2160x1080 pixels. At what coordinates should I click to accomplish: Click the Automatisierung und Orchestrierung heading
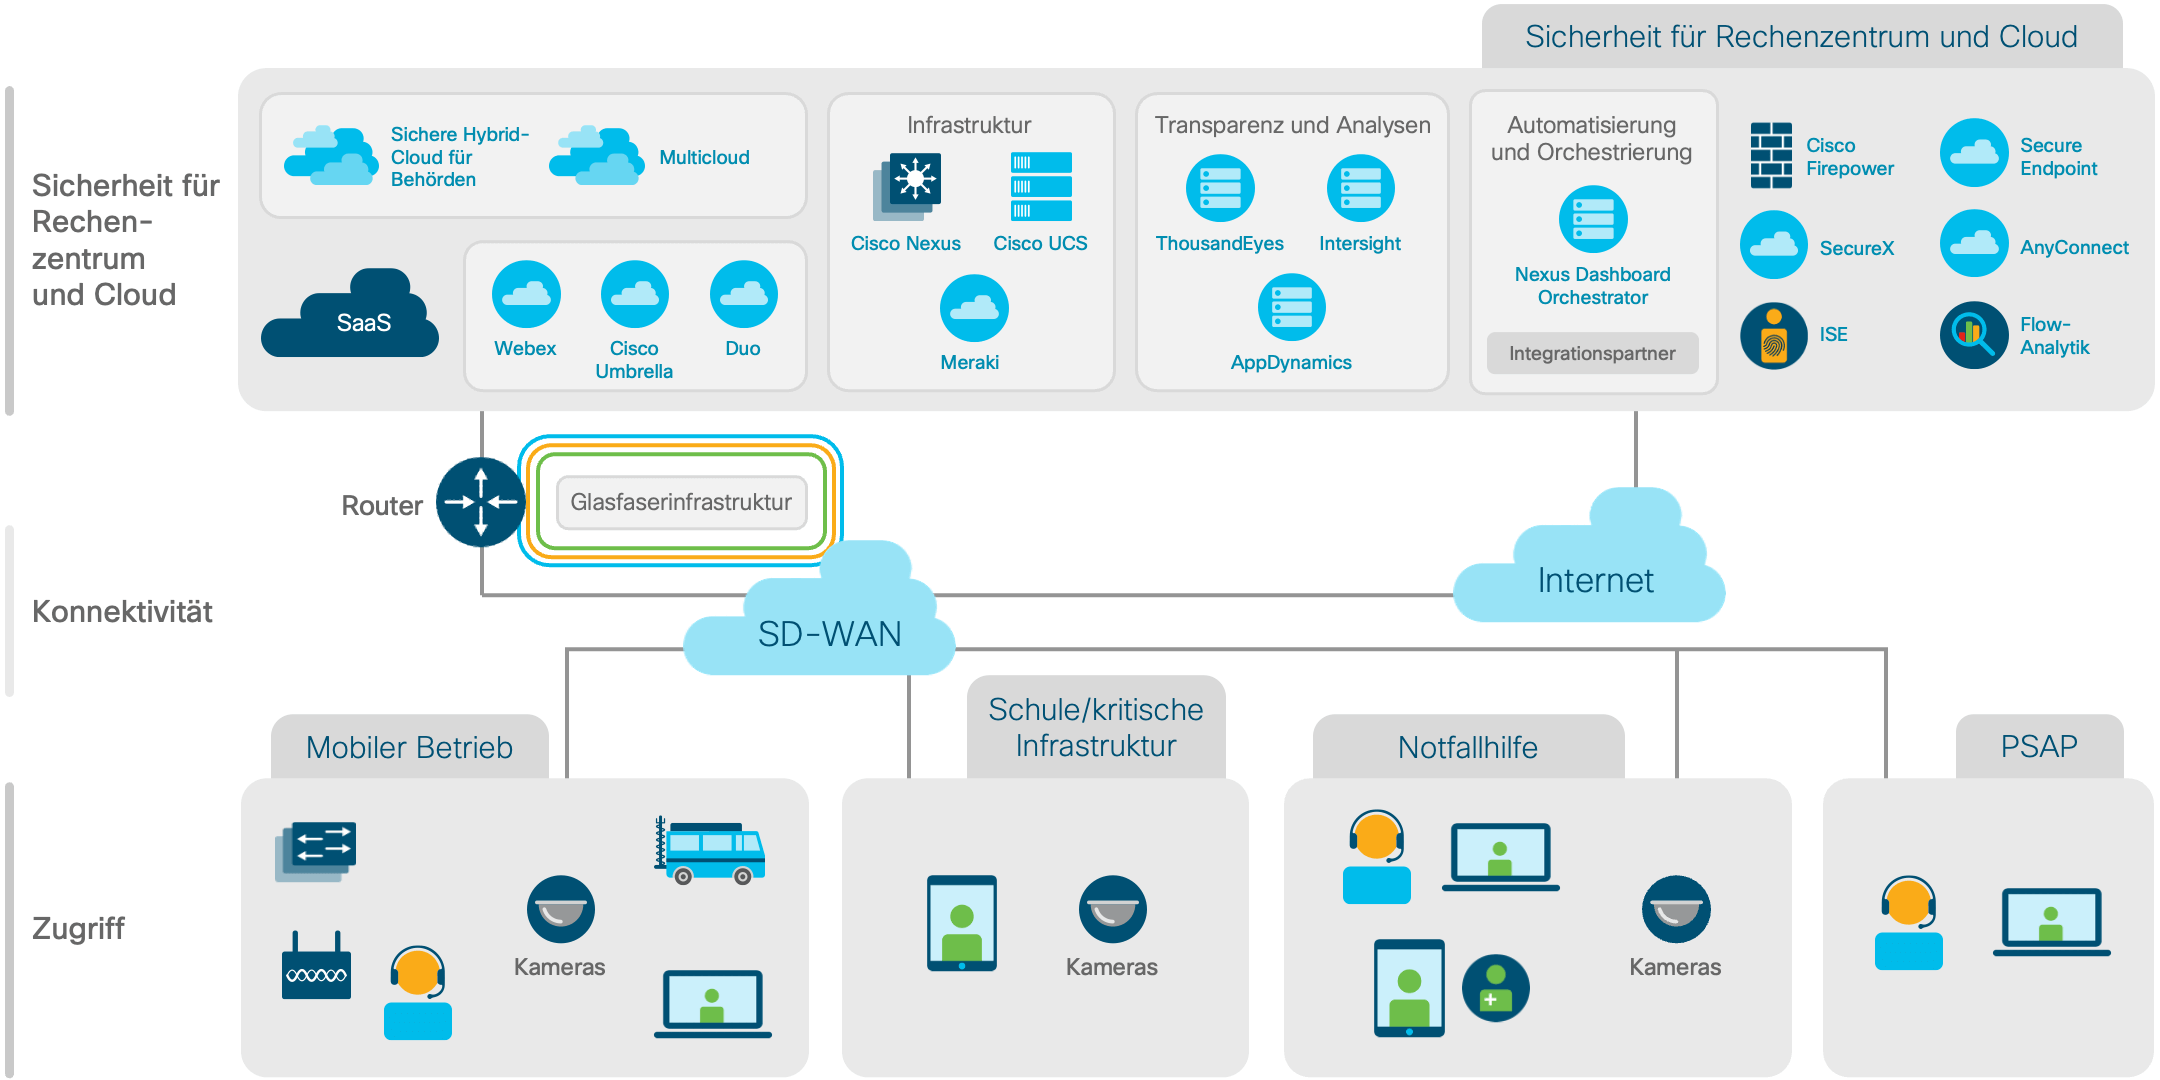pos(1592,139)
